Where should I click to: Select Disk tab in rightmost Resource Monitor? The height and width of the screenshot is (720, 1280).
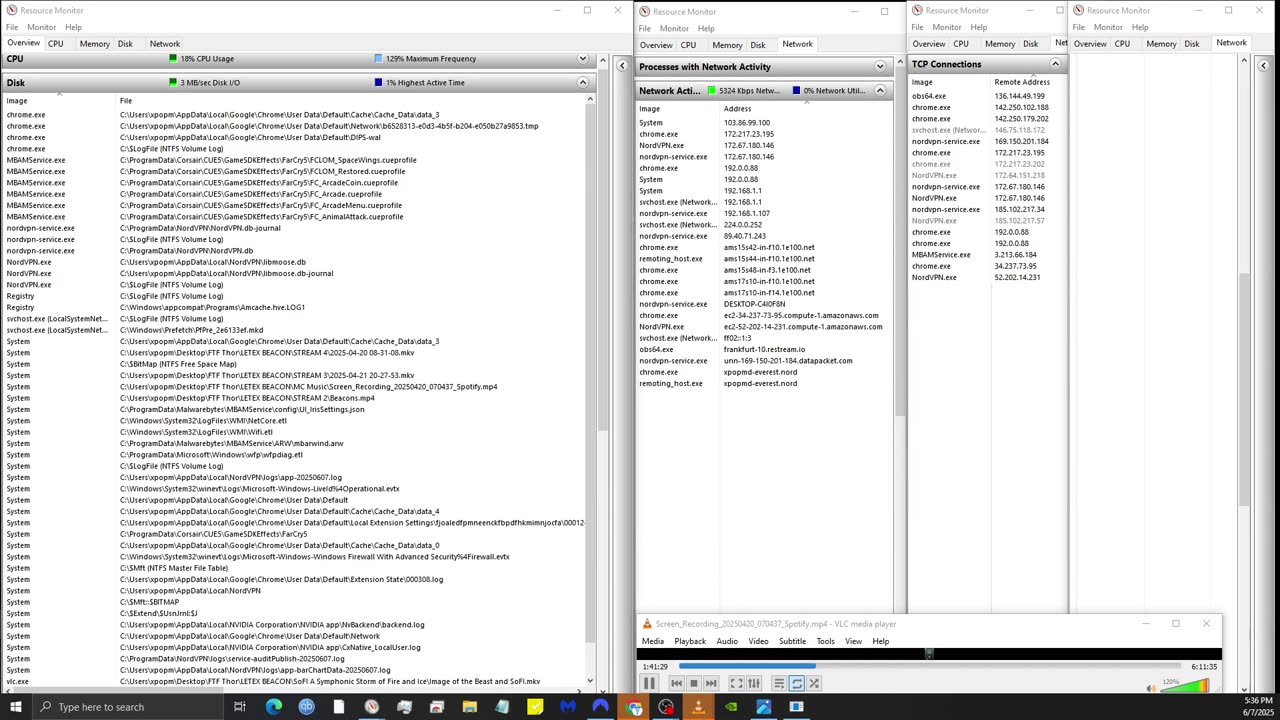(x=1192, y=44)
